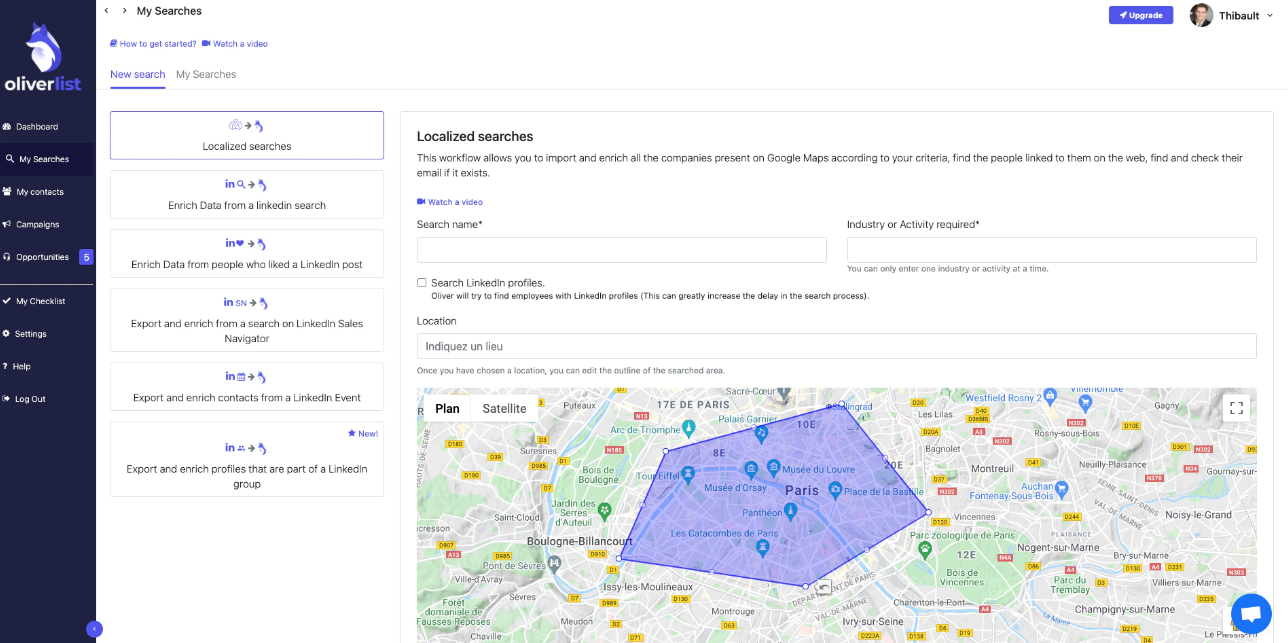1288x643 pixels.
Task: Click the back arrow in the header
Action: pos(107,11)
